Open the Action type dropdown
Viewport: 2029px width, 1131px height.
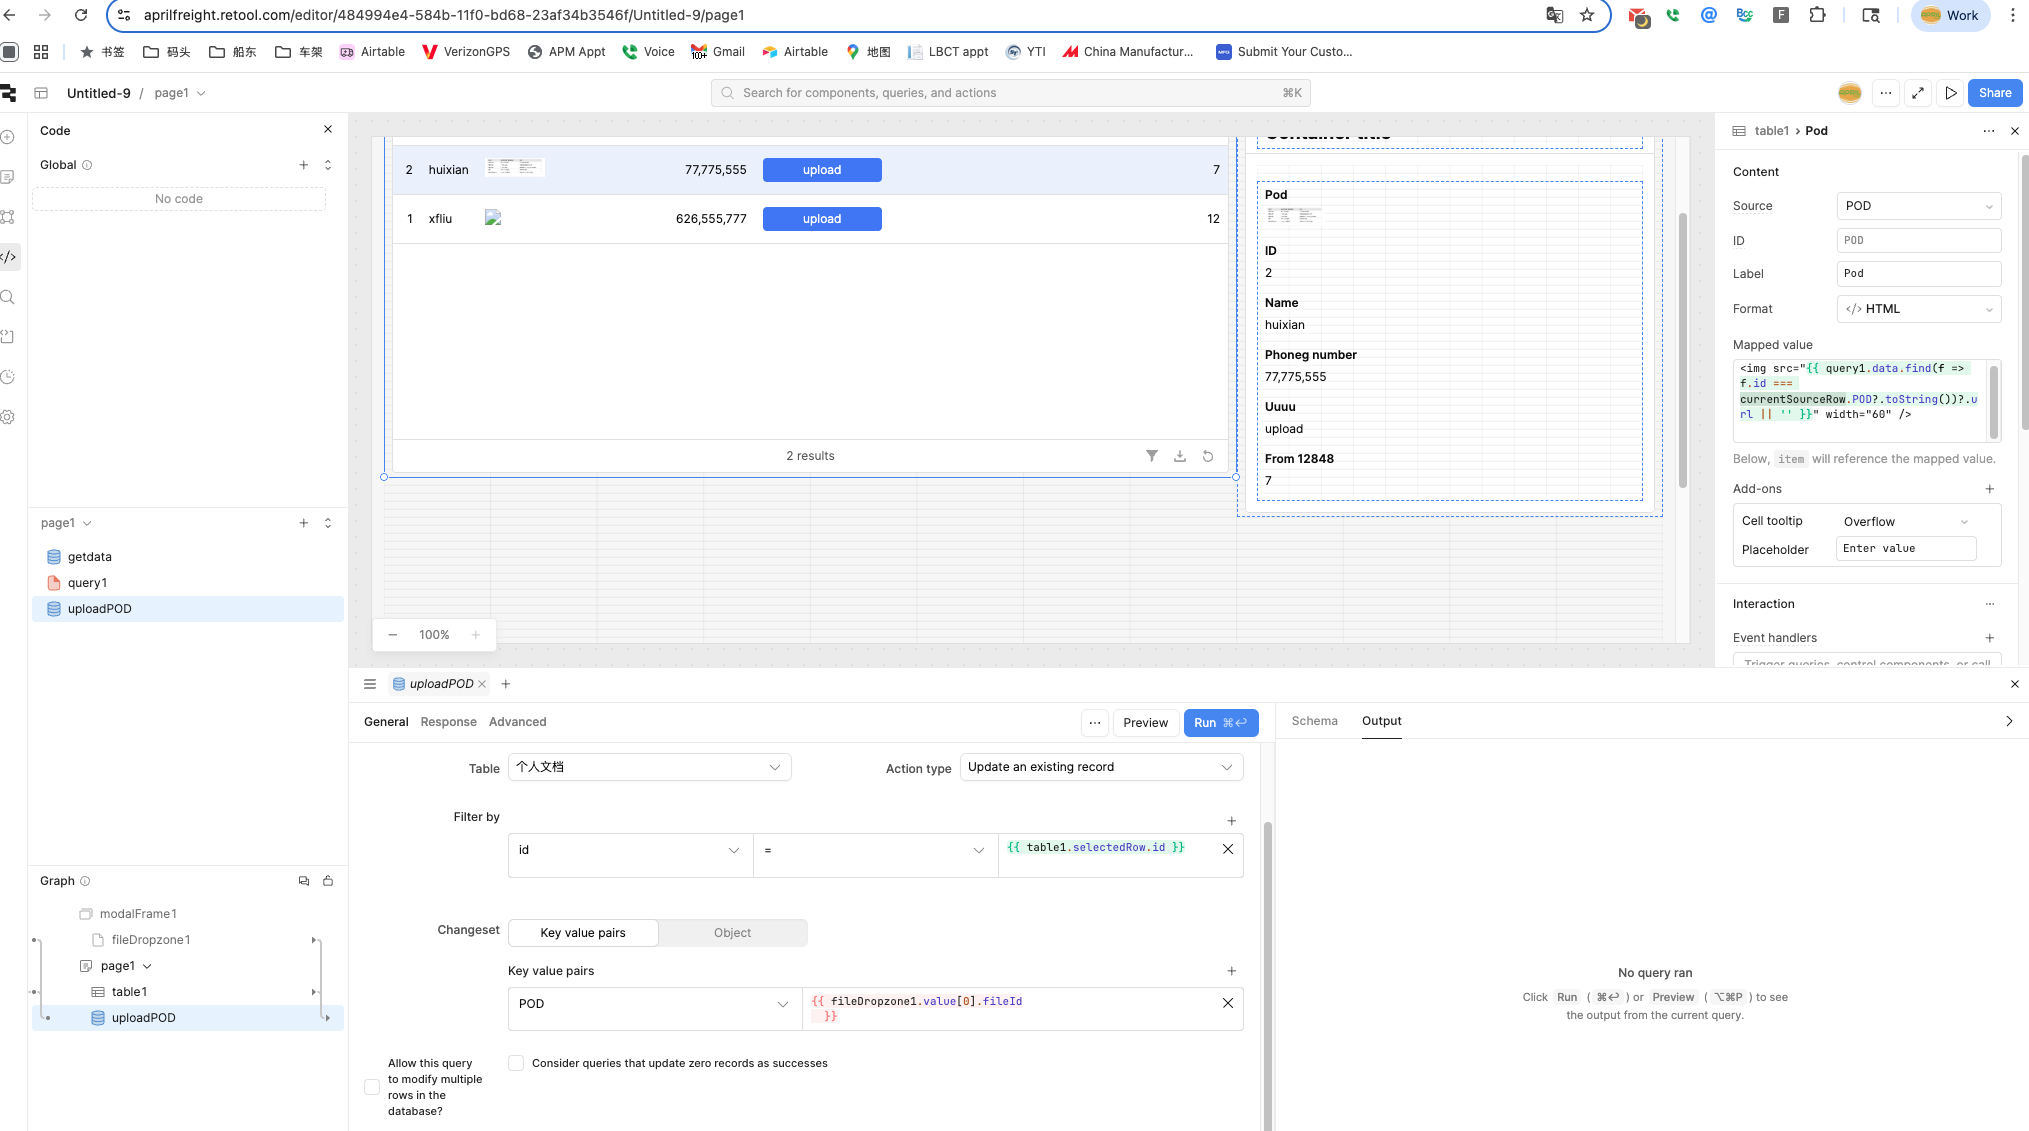pos(1100,767)
